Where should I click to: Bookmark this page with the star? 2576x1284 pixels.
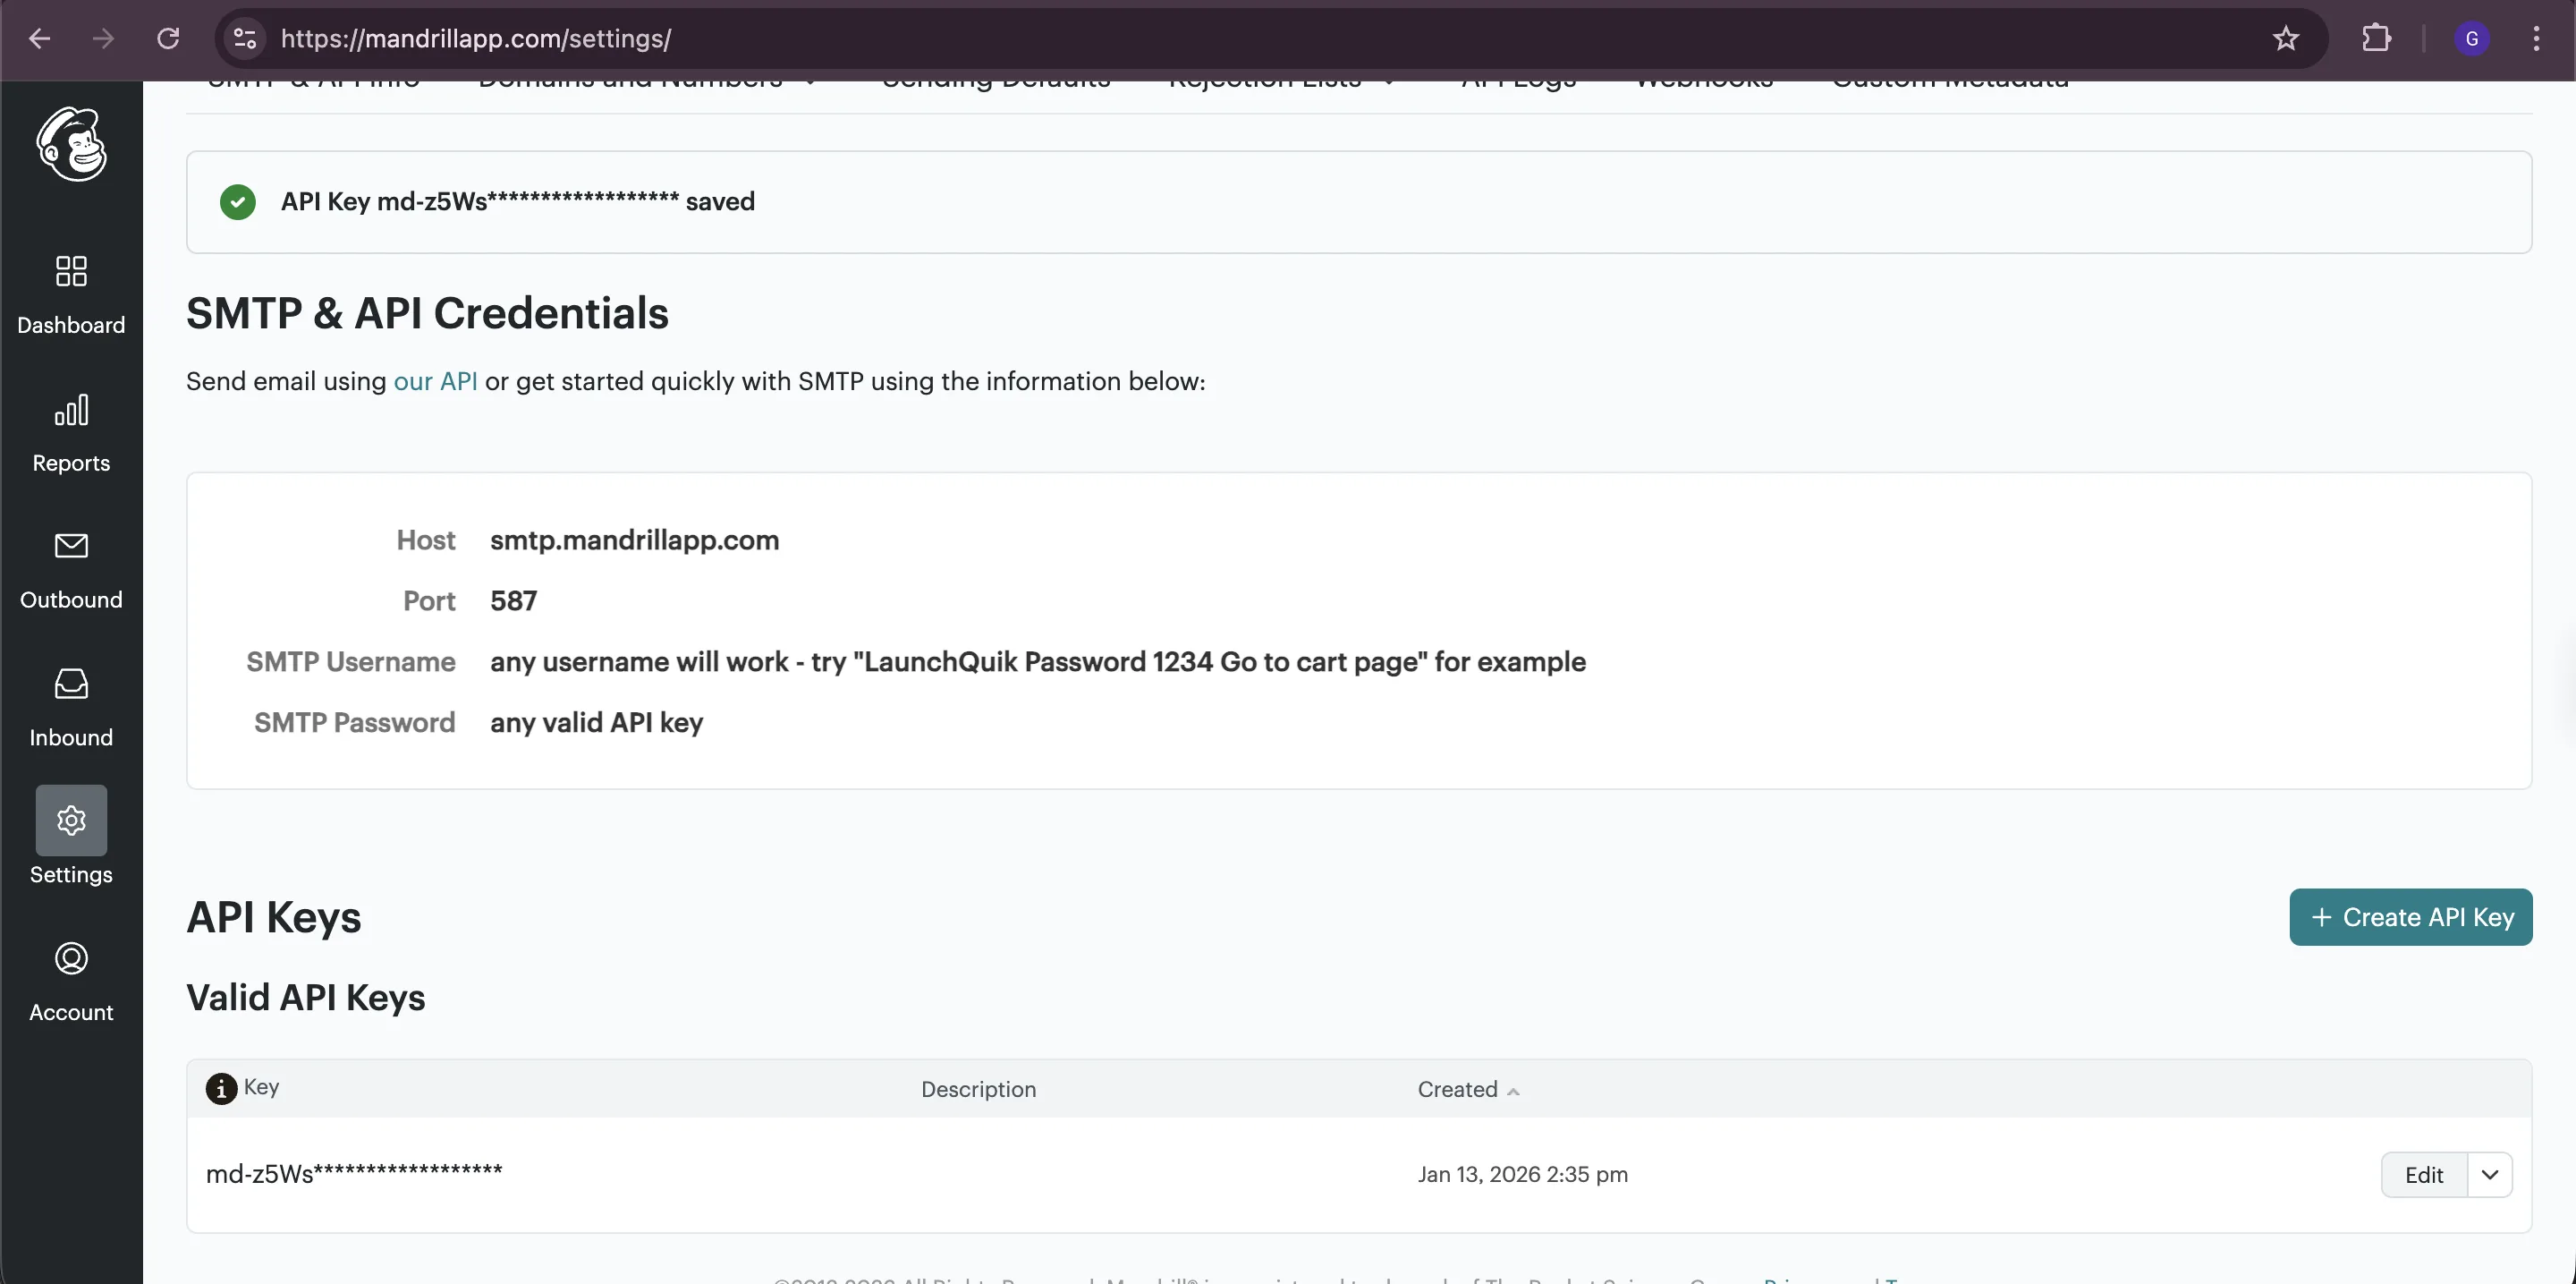click(2286, 38)
